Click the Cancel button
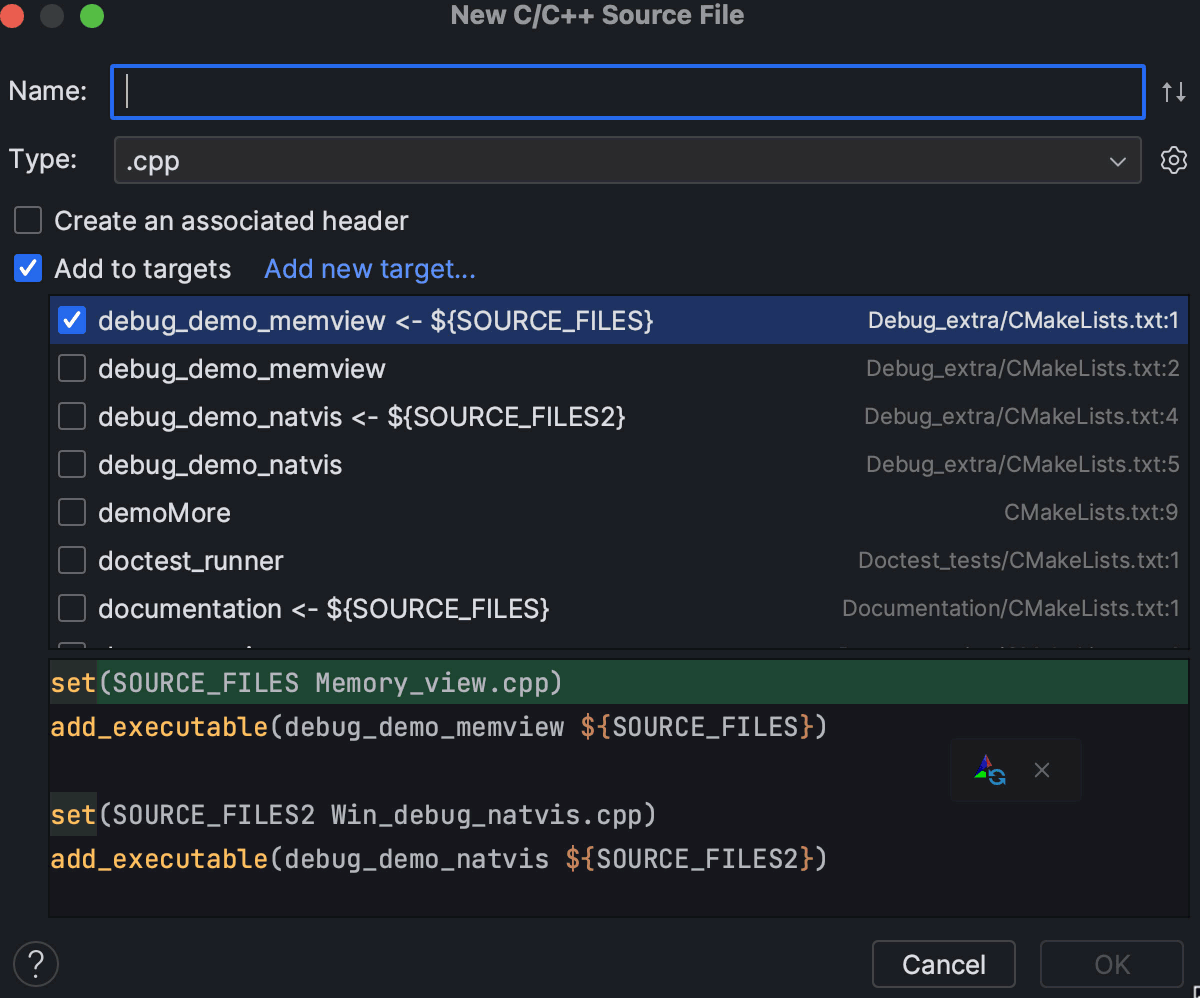This screenshot has height=998, width=1200. point(943,963)
